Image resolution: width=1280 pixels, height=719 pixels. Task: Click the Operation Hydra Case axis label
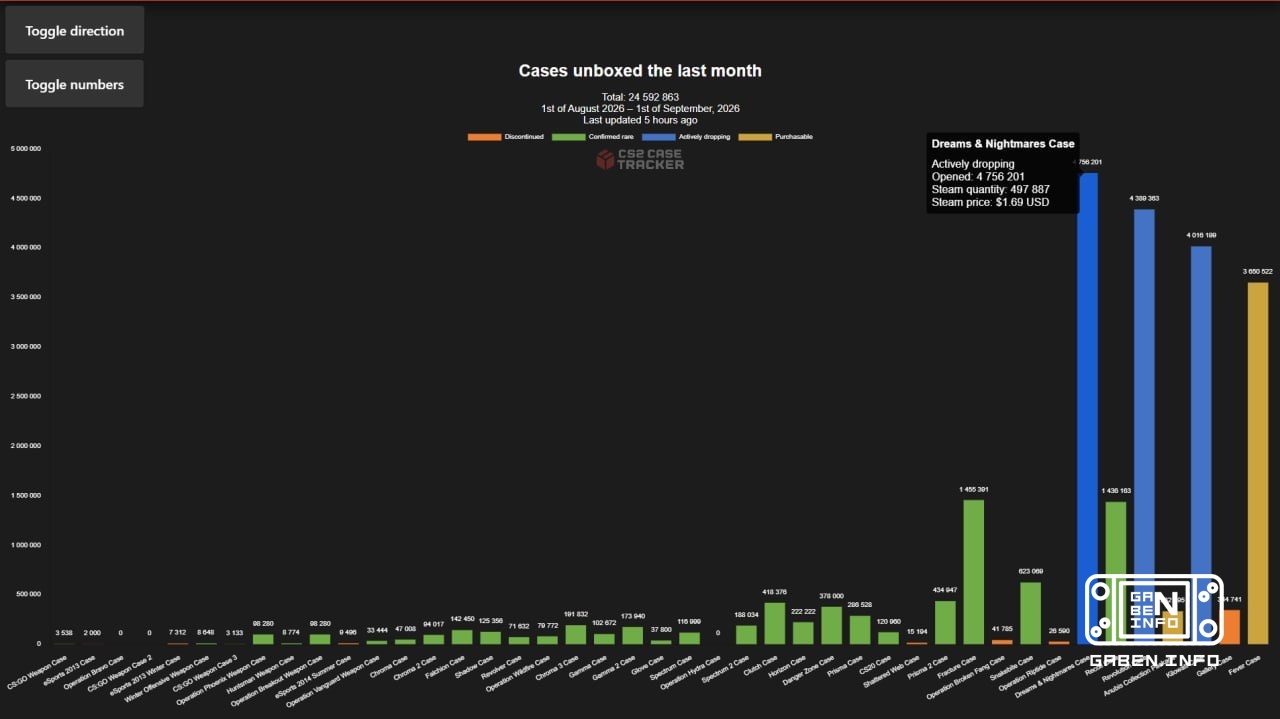693,671
